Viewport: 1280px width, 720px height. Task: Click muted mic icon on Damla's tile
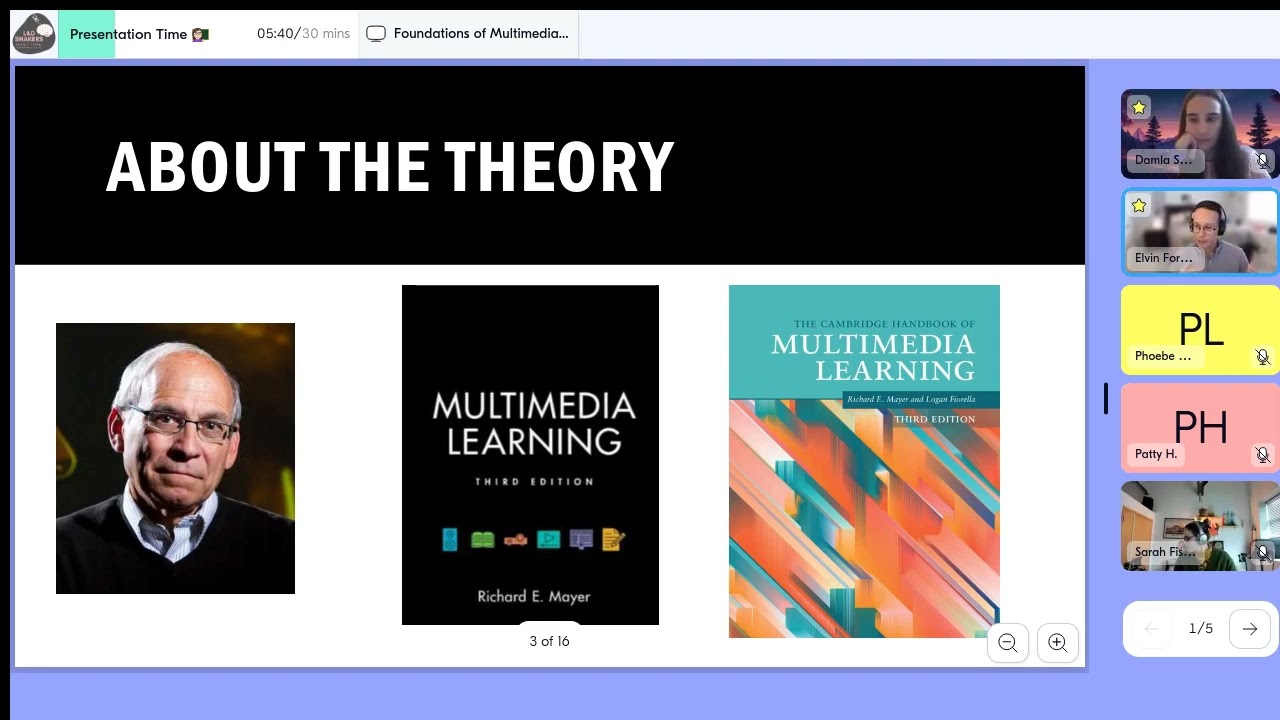1262,160
